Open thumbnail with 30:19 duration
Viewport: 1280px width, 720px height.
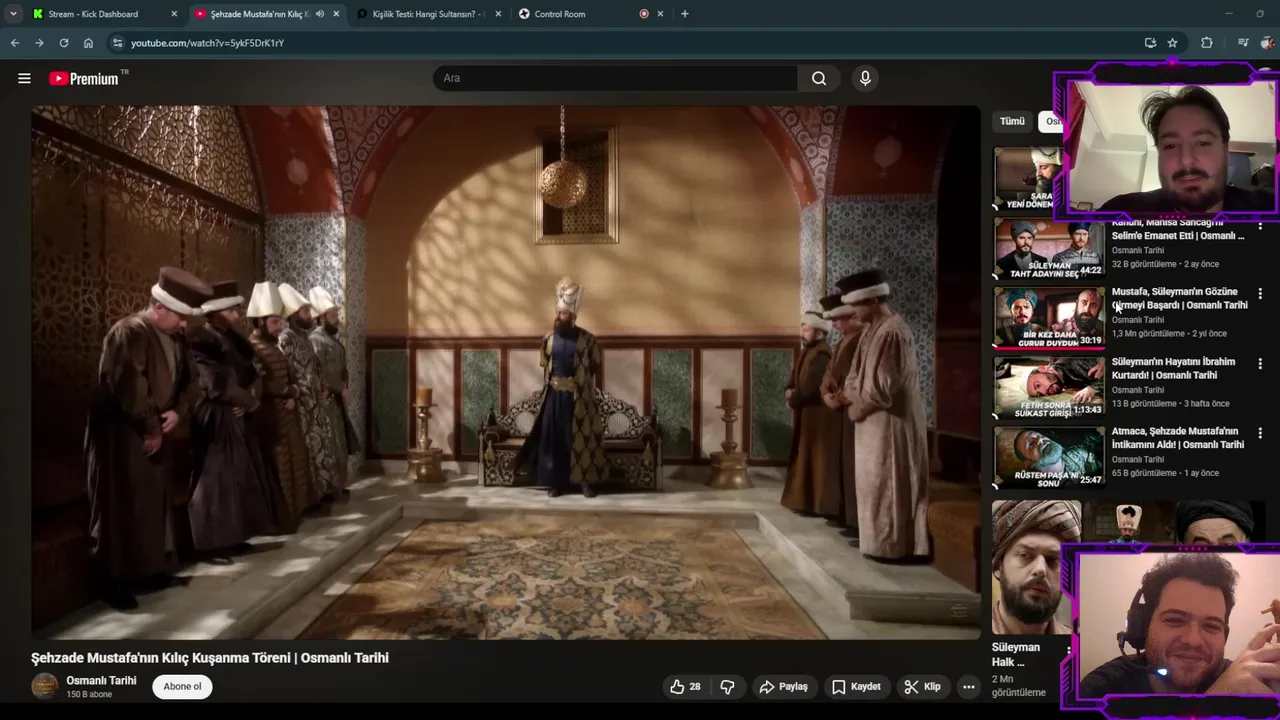[1049, 318]
